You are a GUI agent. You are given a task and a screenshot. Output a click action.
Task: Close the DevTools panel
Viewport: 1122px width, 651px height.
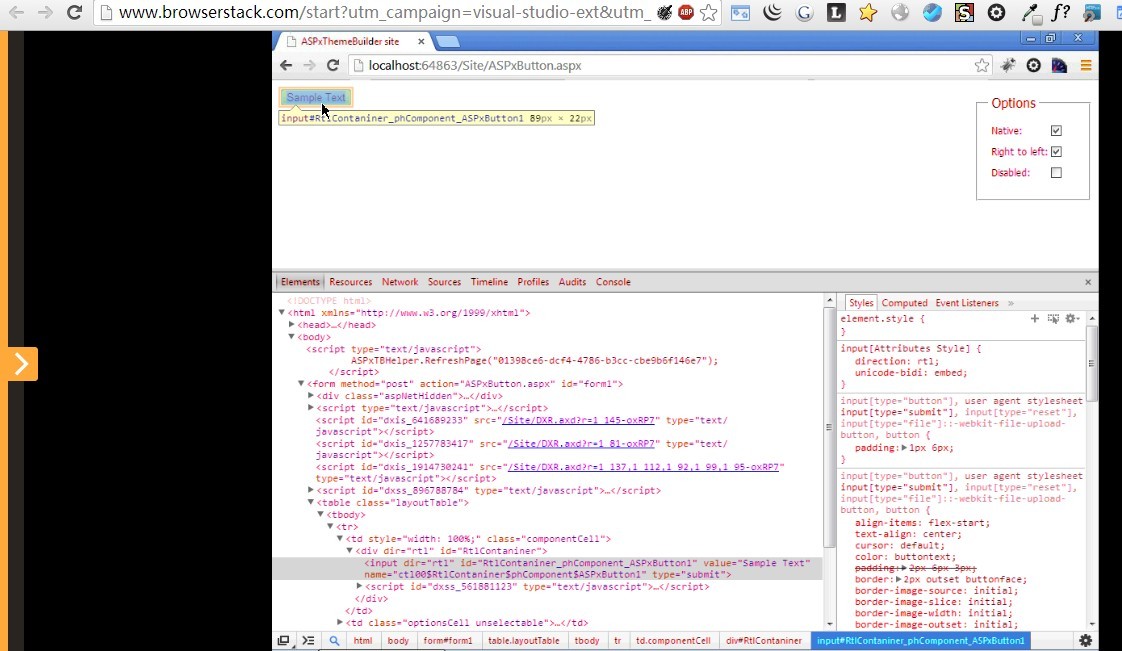coord(1088,282)
